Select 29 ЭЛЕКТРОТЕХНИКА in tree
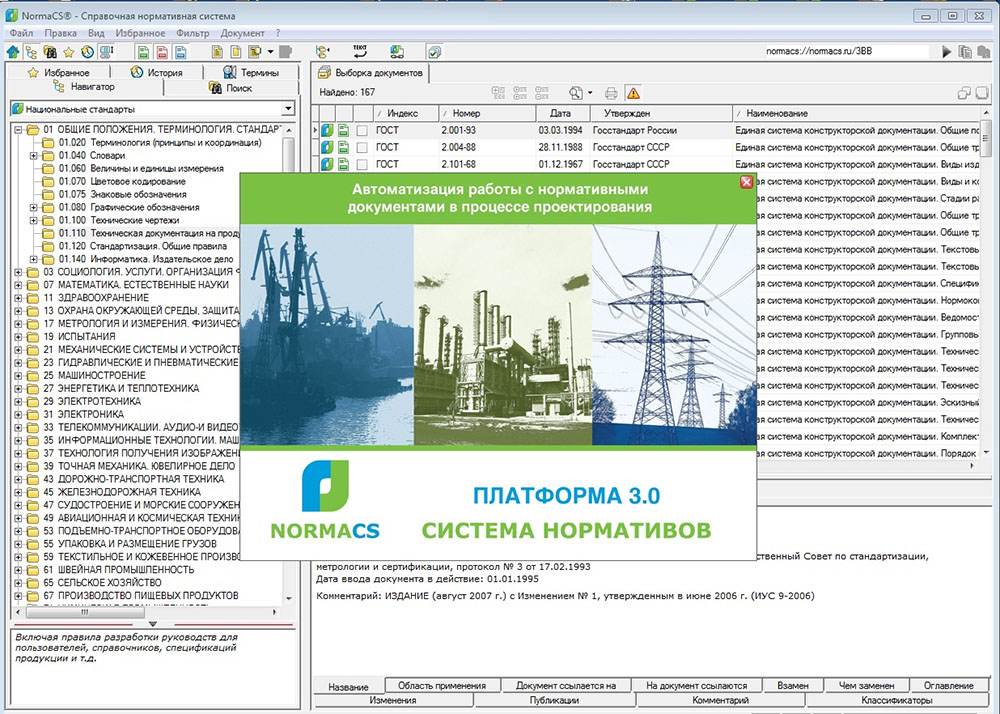The width and height of the screenshot is (1000, 714). click(x=92, y=402)
